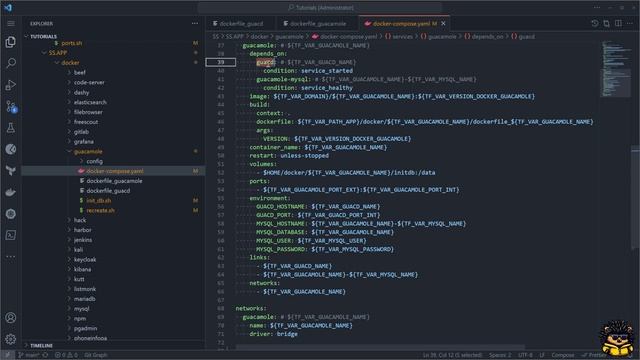Collapse the guacamole folder
The image size is (640, 360).
(69, 151)
